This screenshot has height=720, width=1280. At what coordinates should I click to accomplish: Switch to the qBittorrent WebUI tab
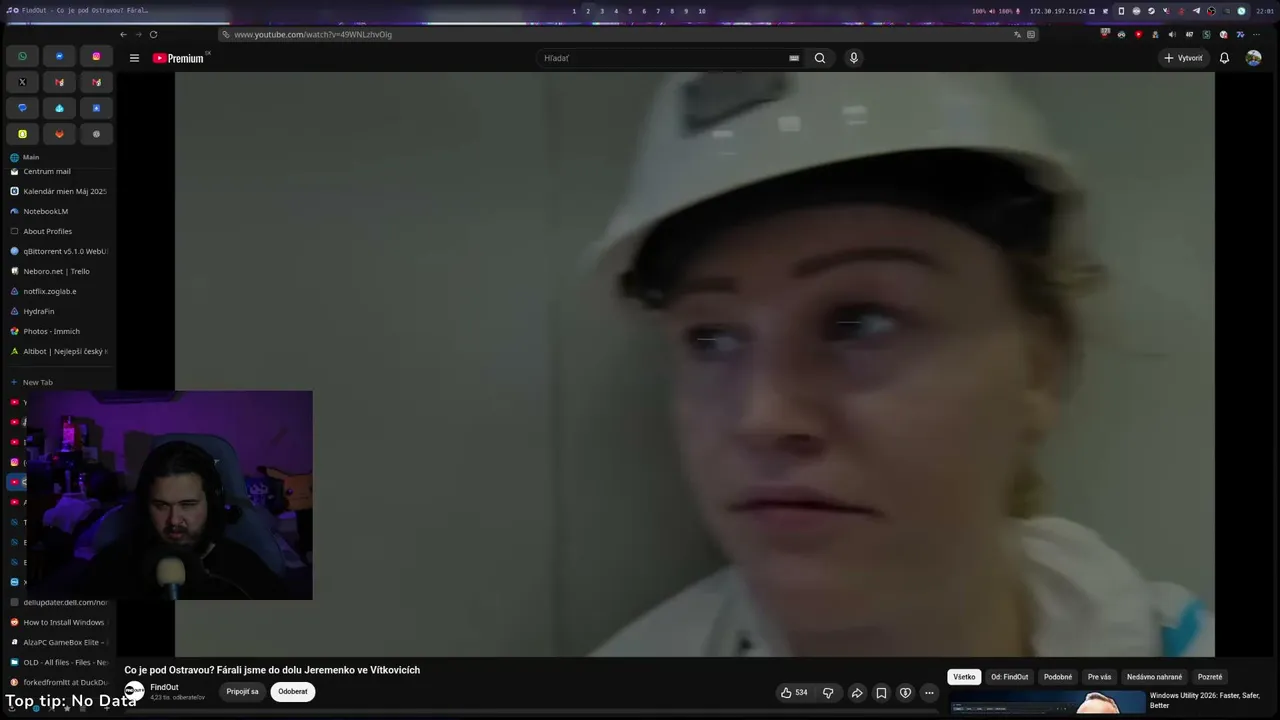58,251
